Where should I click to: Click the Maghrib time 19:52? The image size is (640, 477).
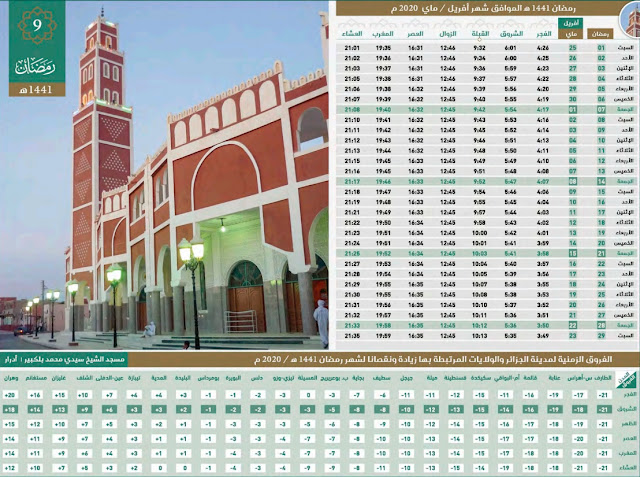383,253
